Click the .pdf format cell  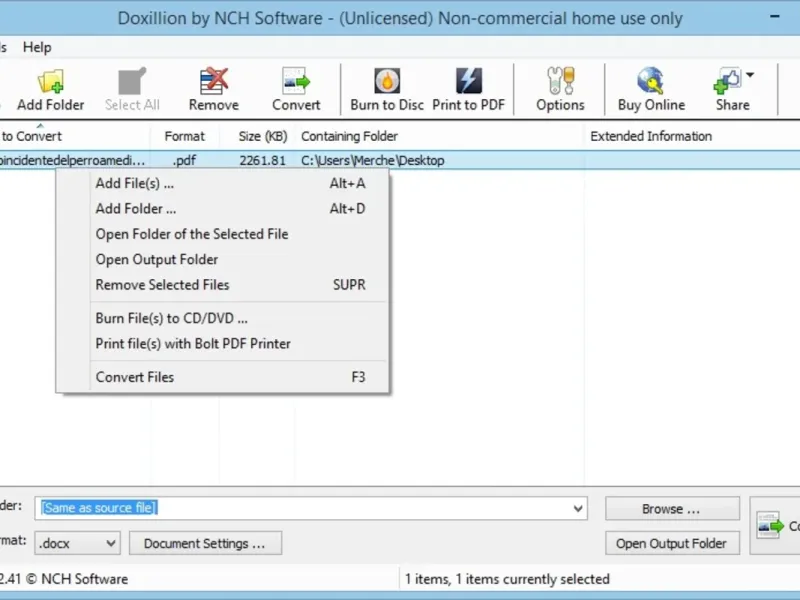point(184,160)
